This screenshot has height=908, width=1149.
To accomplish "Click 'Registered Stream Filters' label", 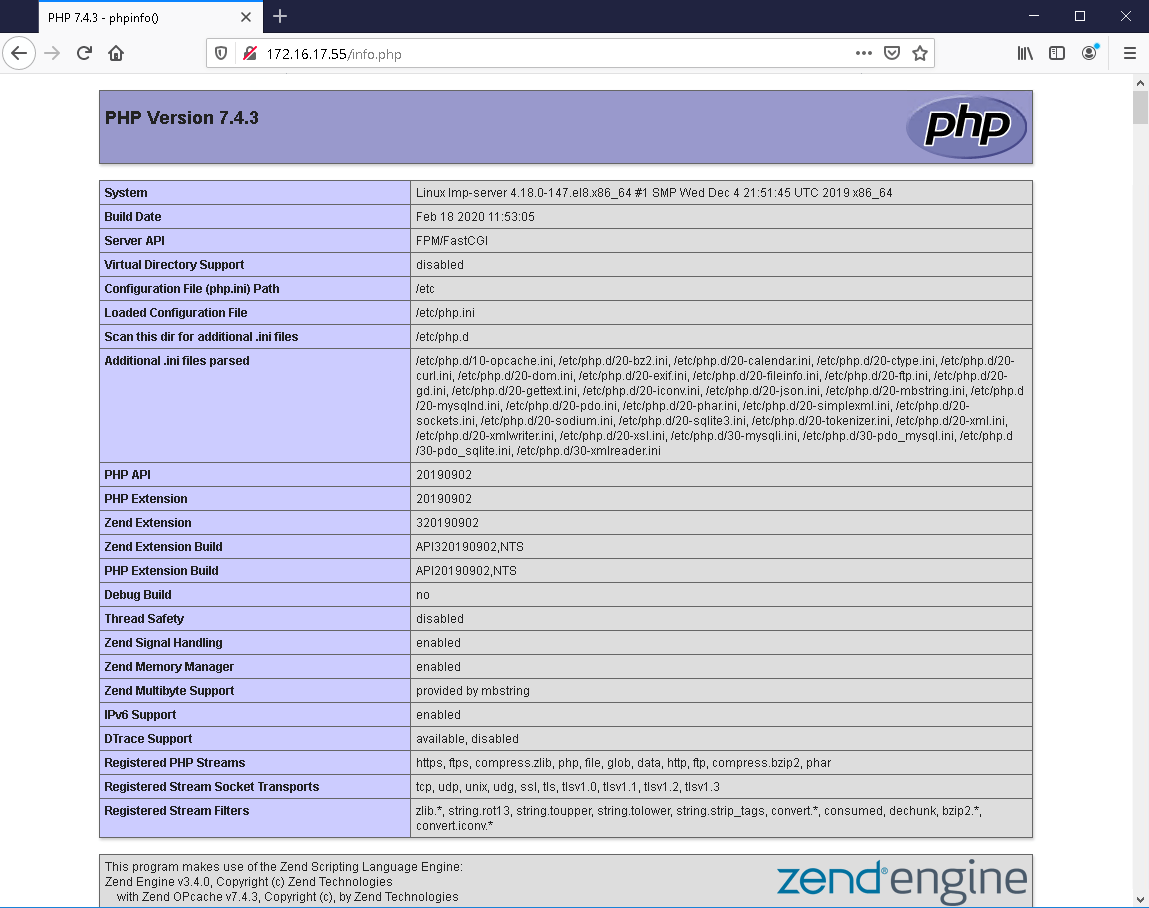I will [177, 811].
